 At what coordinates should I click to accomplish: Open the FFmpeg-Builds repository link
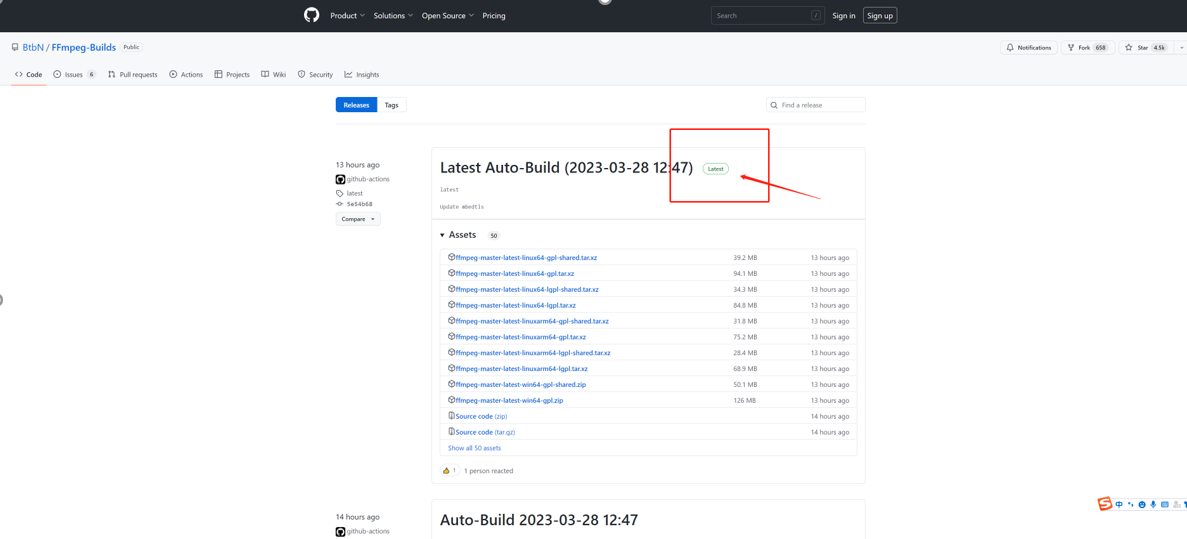point(84,47)
